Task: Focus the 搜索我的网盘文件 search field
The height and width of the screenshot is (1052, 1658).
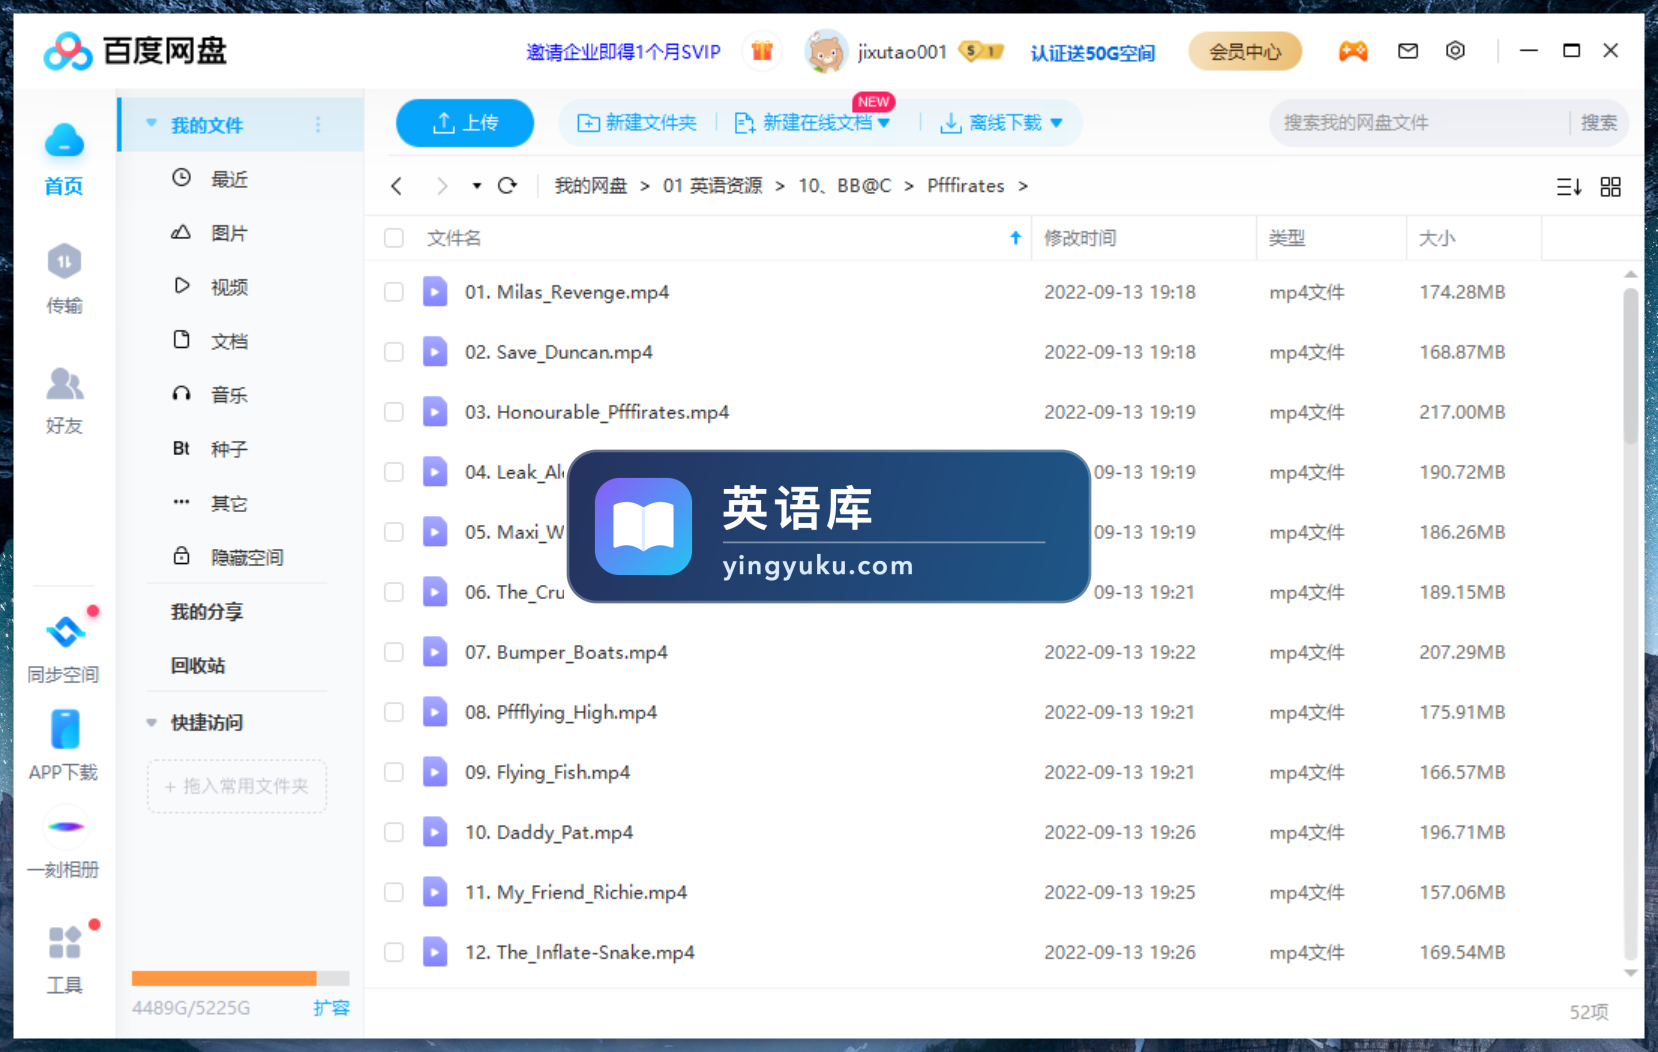Action: point(1420,123)
